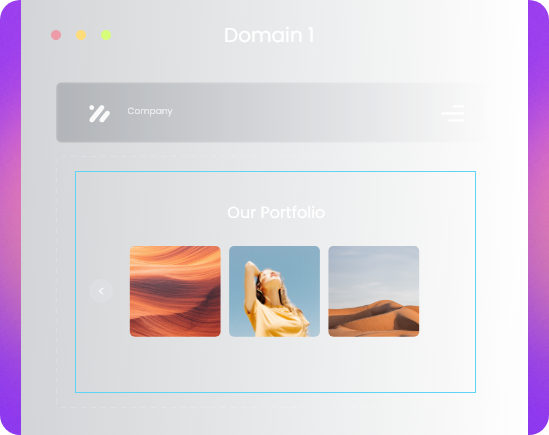549x435 pixels.
Task: Select the woman in yellow shirt photo
Action: click(274, 291)
